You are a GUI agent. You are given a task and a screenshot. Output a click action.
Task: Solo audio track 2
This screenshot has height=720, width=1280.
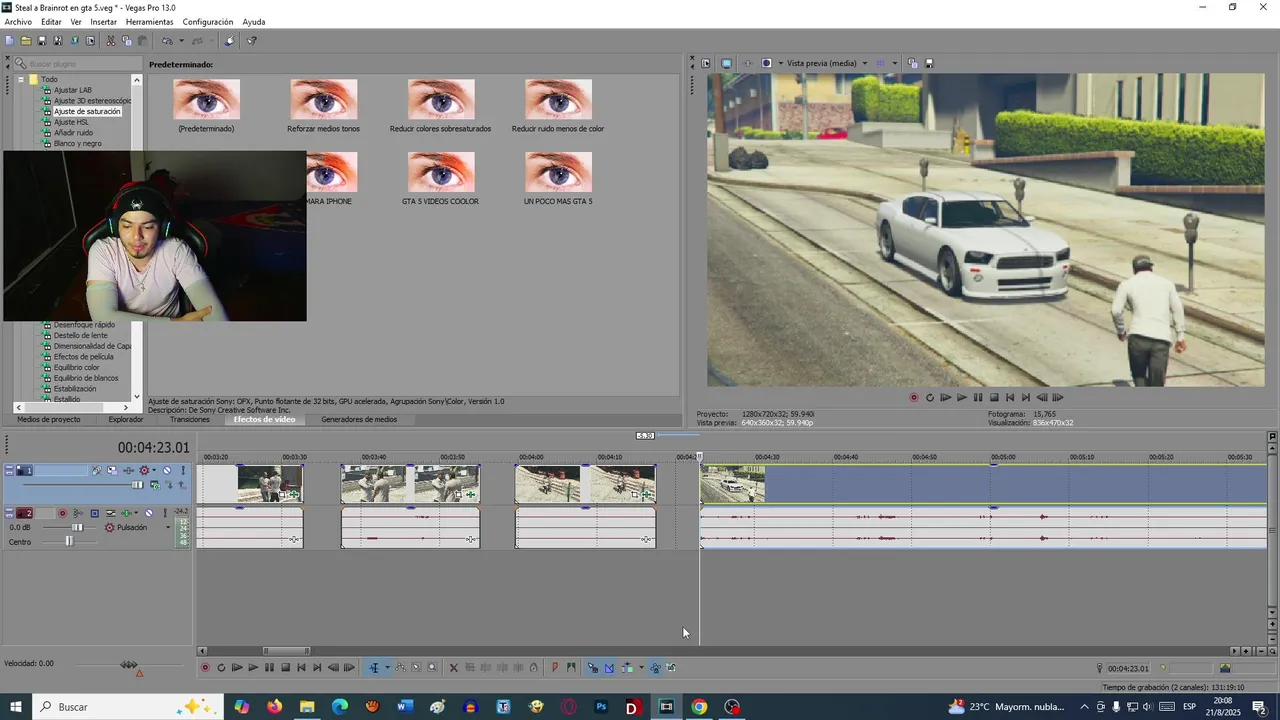(x=165, y=513)
